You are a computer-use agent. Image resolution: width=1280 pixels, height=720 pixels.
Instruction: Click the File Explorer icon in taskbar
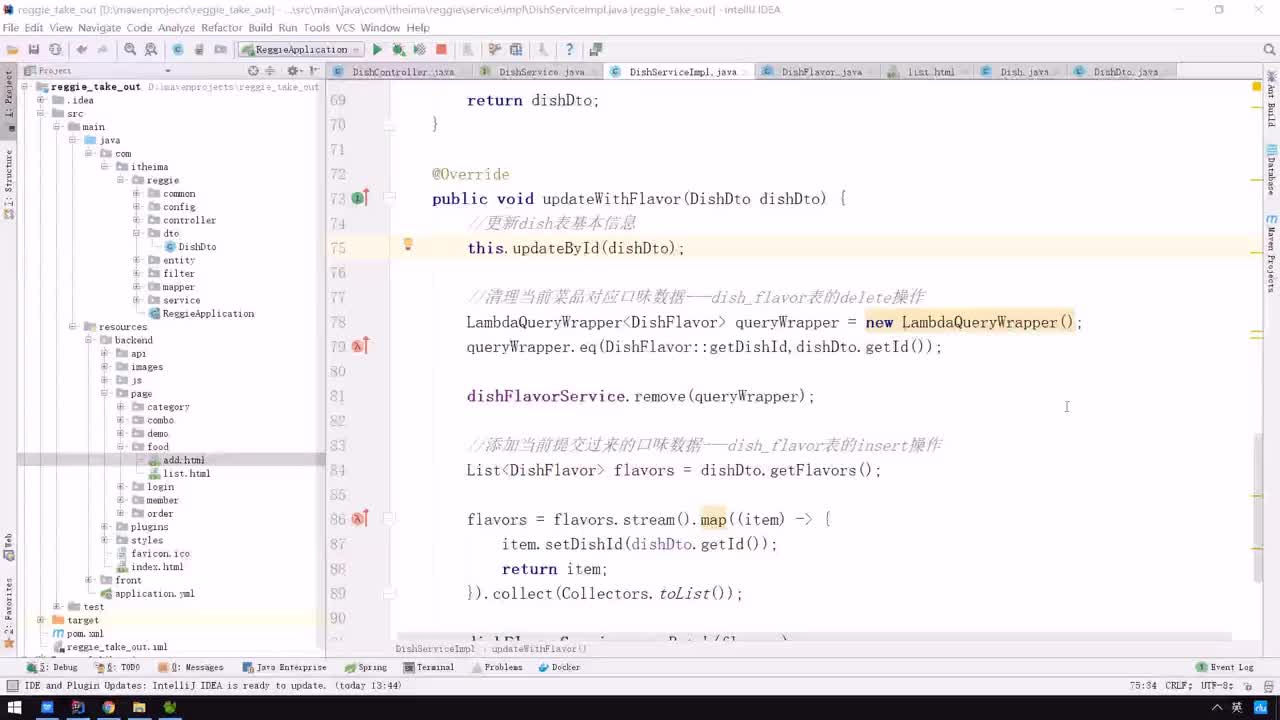point(139,707)
